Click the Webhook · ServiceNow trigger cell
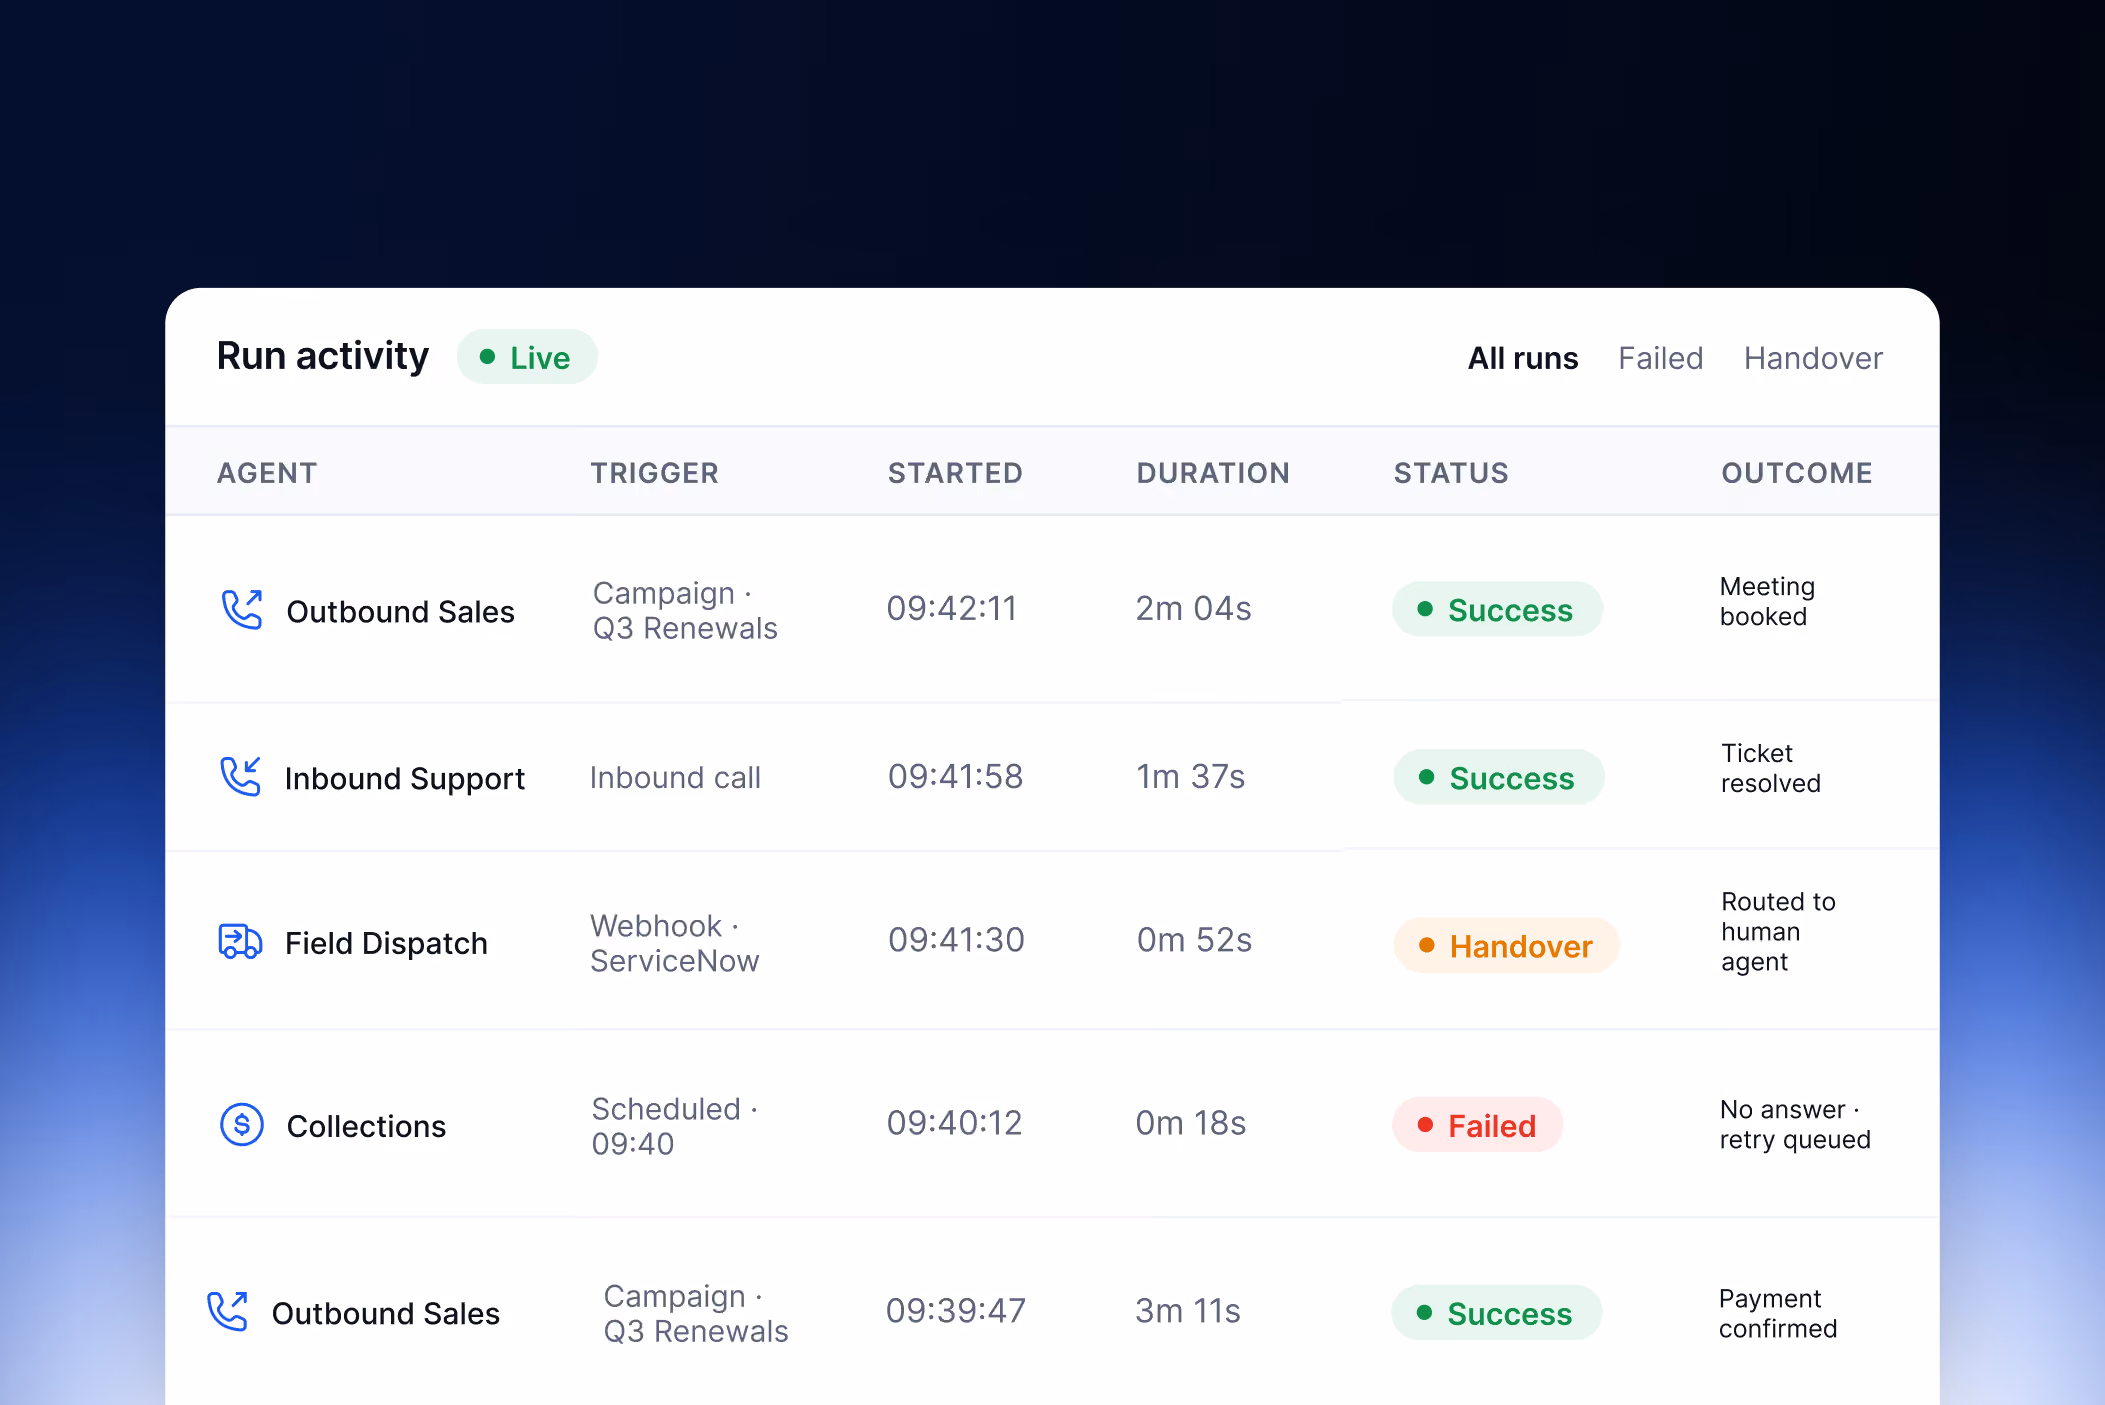The height and width of the screenshot is (1405, 2105). coord(674,943)
